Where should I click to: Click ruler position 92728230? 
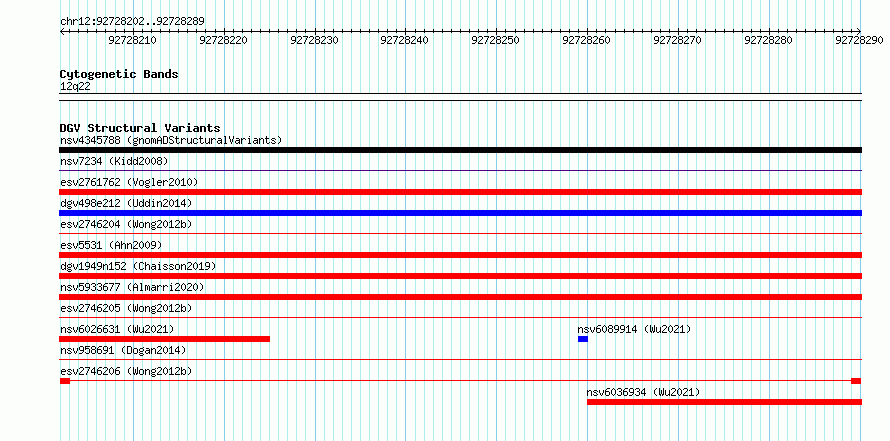[x=314, y=40]
